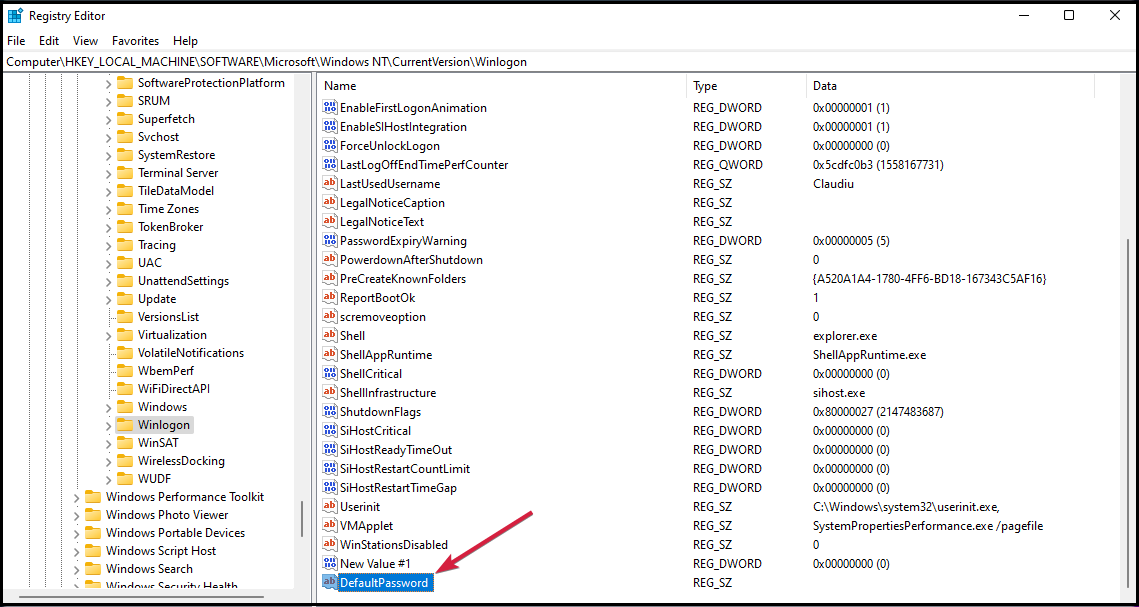Select the VersionsList key

169,317
